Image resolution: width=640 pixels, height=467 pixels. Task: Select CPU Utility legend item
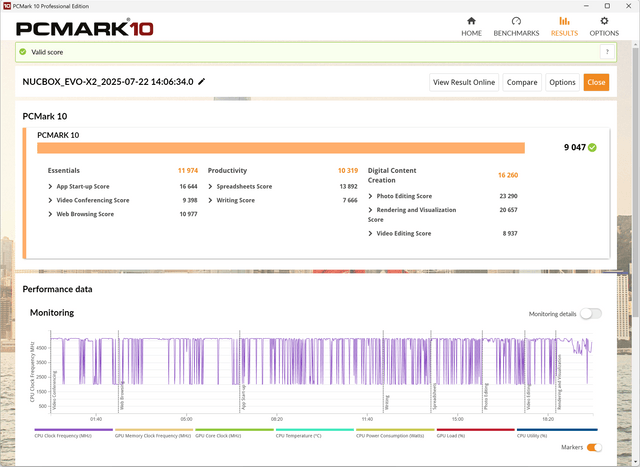pos(557,433)
